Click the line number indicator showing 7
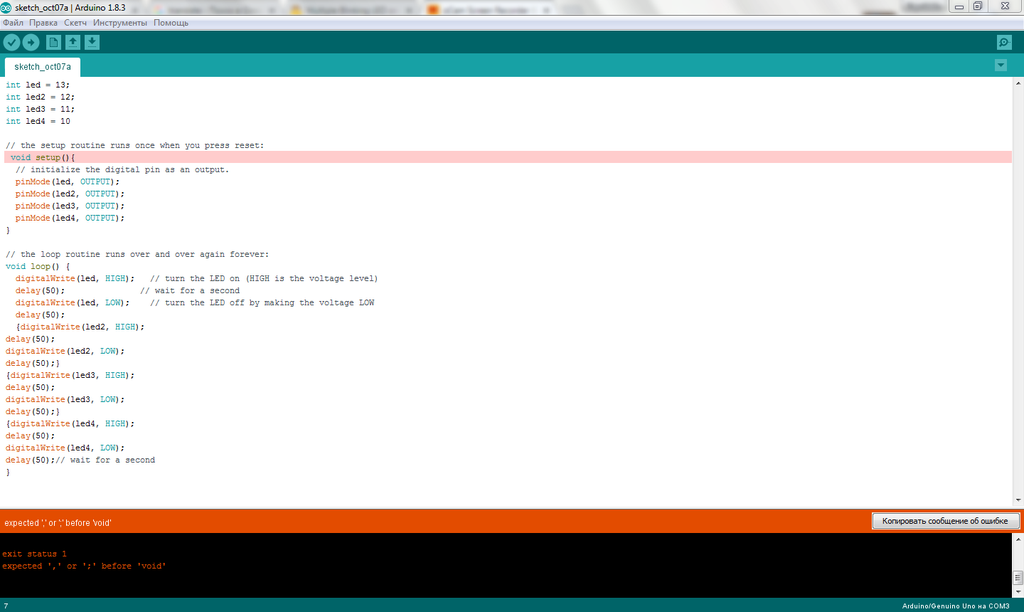This screenshot has width=1024, height=612. (x=8, y=605)
